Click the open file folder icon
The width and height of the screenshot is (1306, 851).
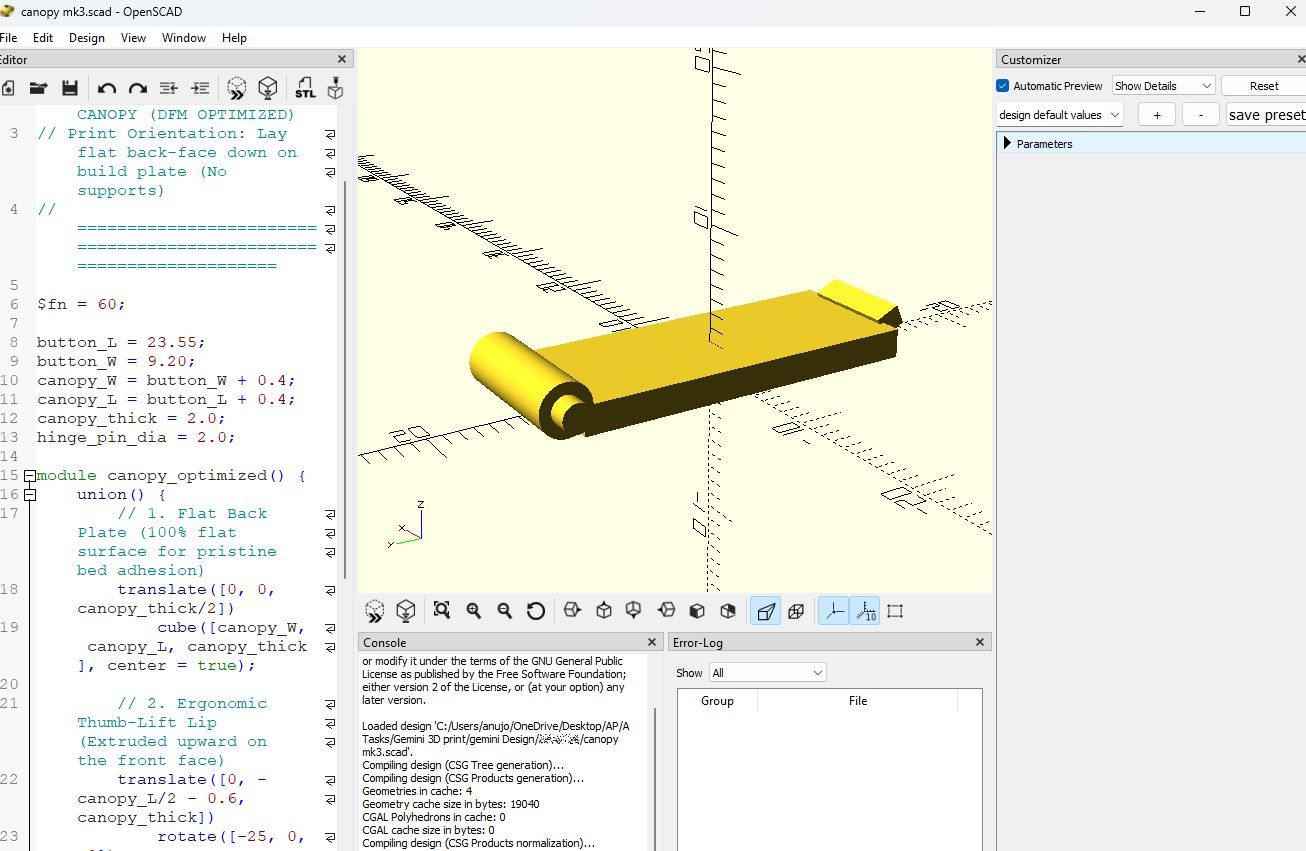[38, 89]
